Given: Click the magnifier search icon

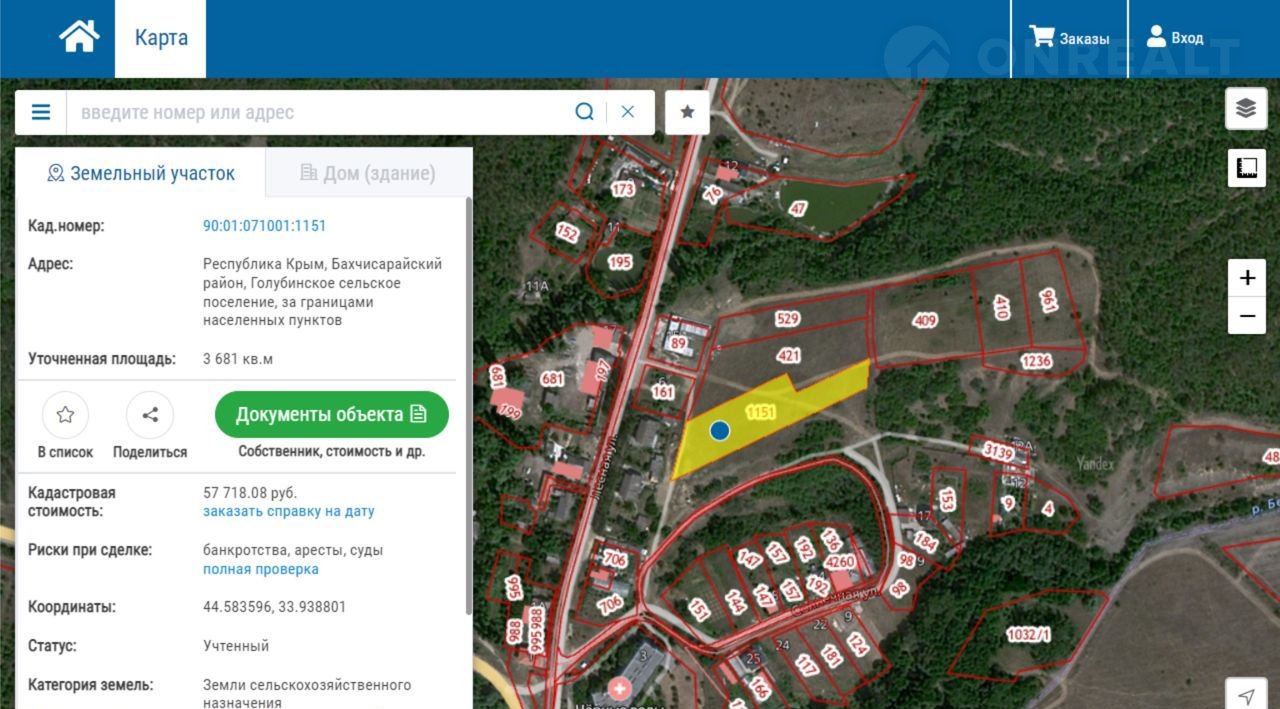Looking at the screenshot, I should 584,112.
